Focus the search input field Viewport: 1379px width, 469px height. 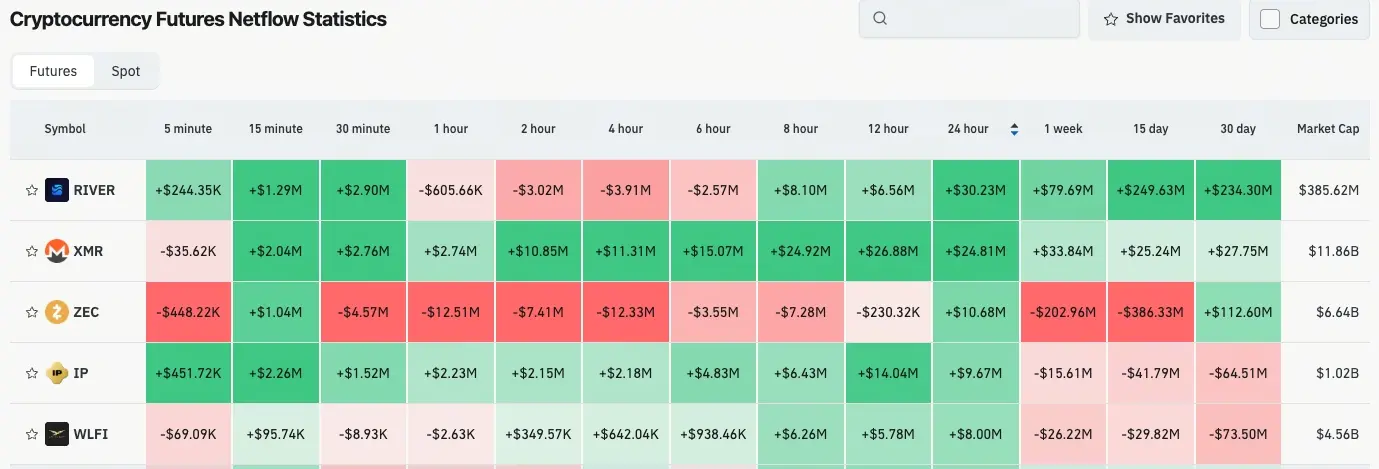(x=969, y=18)
